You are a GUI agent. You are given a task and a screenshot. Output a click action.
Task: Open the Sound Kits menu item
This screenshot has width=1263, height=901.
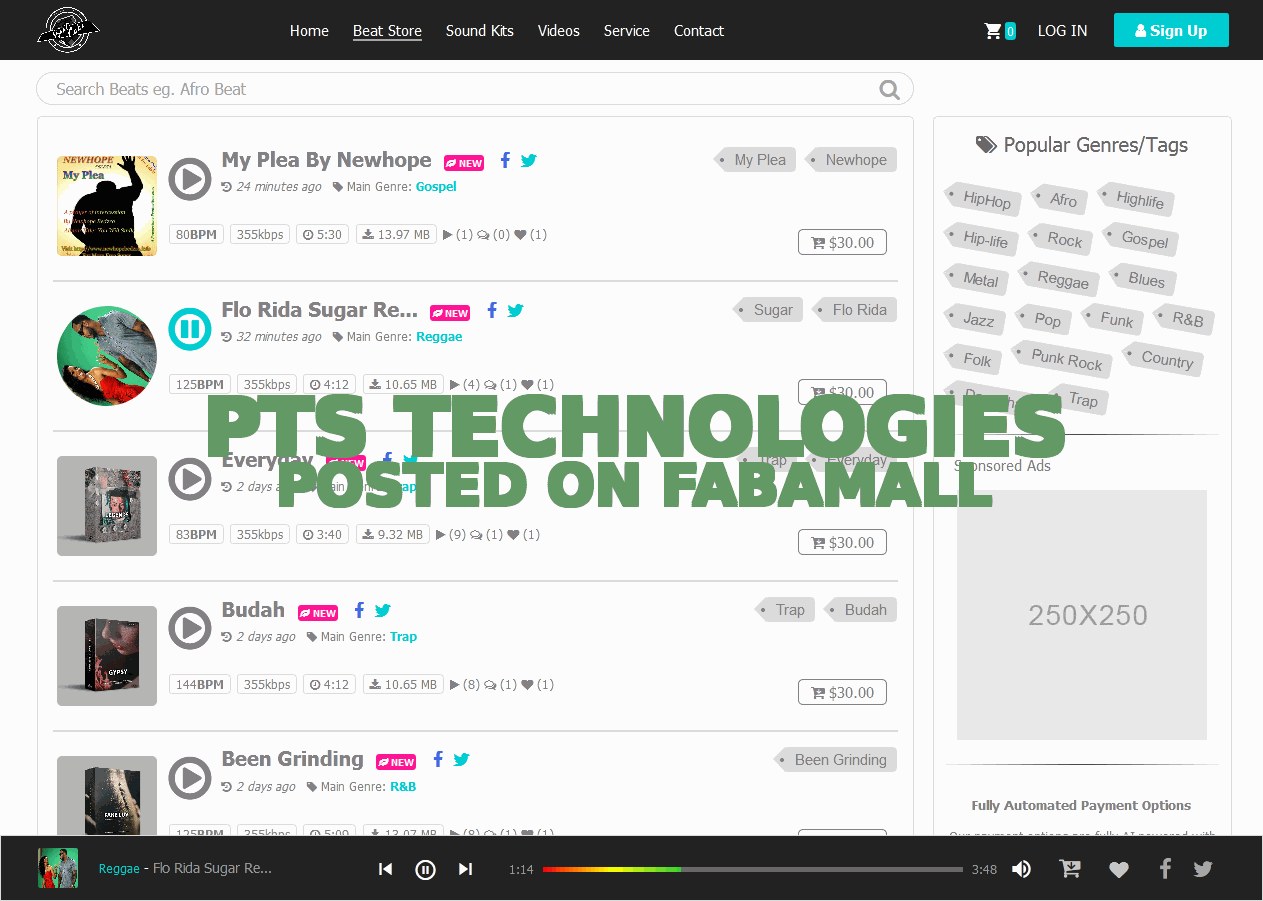pyautogui.click(x=480, y=31)
